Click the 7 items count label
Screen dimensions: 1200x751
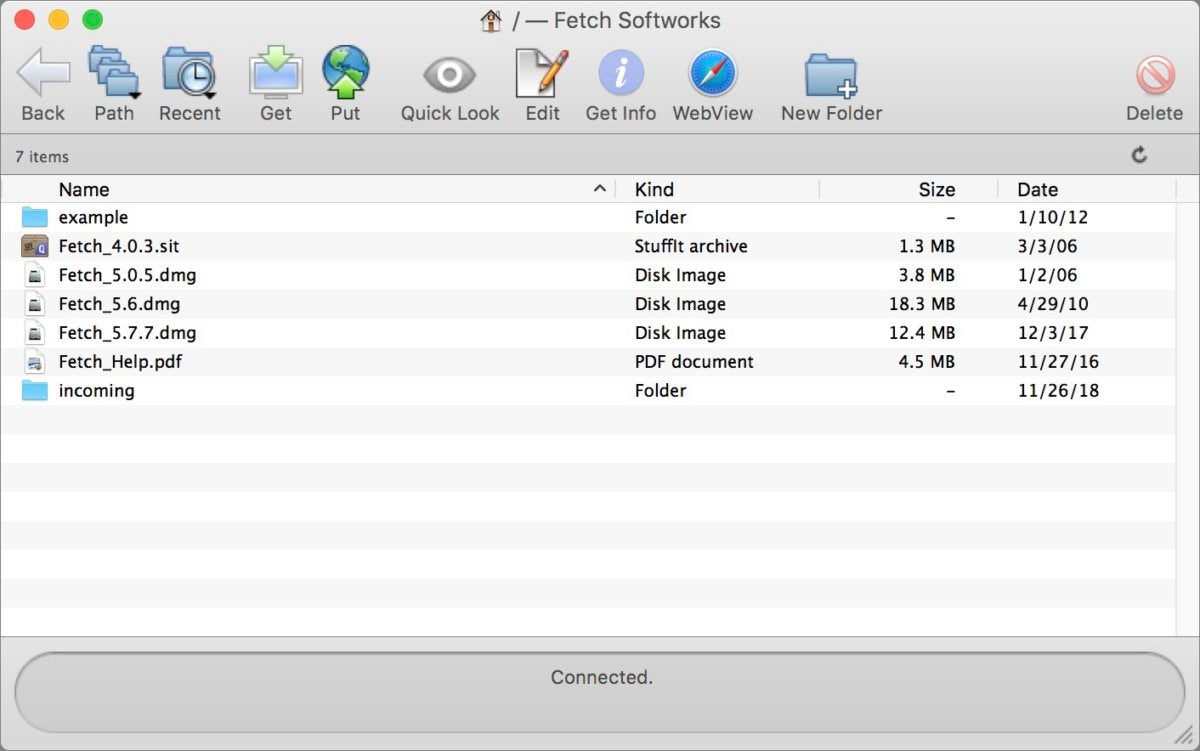pos(42,156)
